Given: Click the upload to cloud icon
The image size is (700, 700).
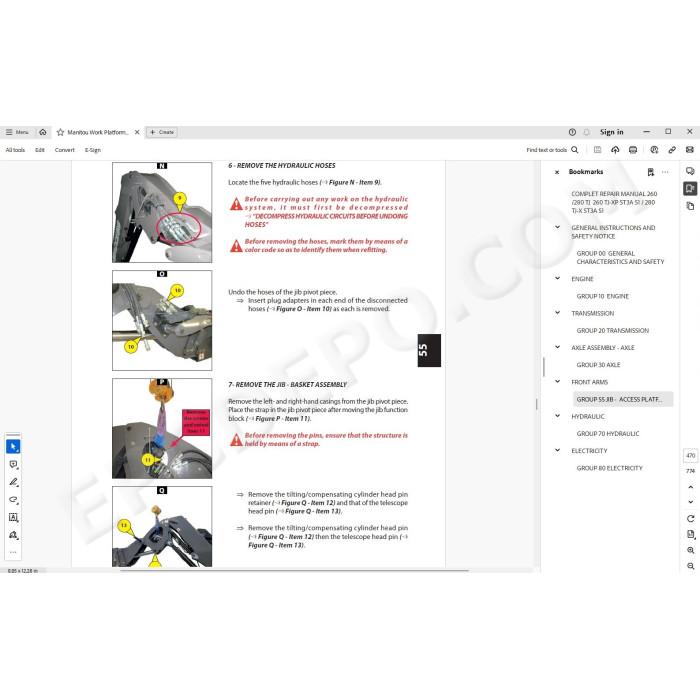Looking at the screenshot, I should click(615, 150).
